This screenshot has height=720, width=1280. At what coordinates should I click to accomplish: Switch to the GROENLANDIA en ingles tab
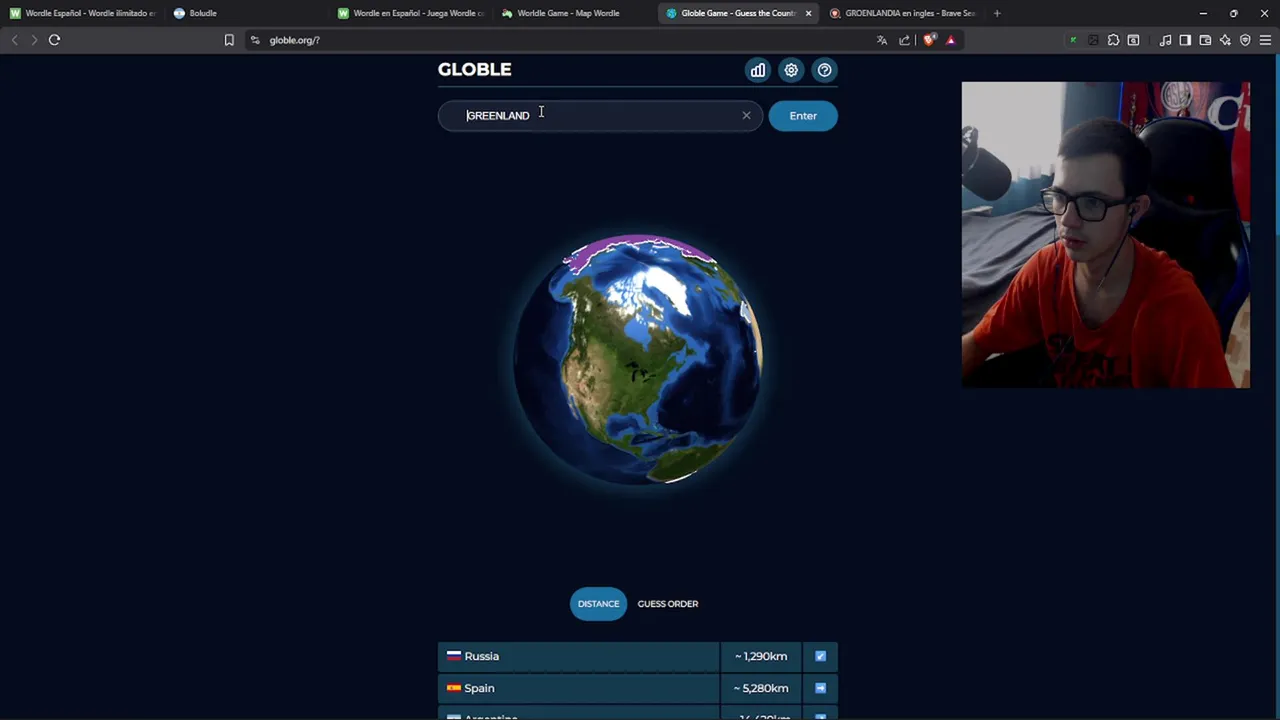click(902, 13)
